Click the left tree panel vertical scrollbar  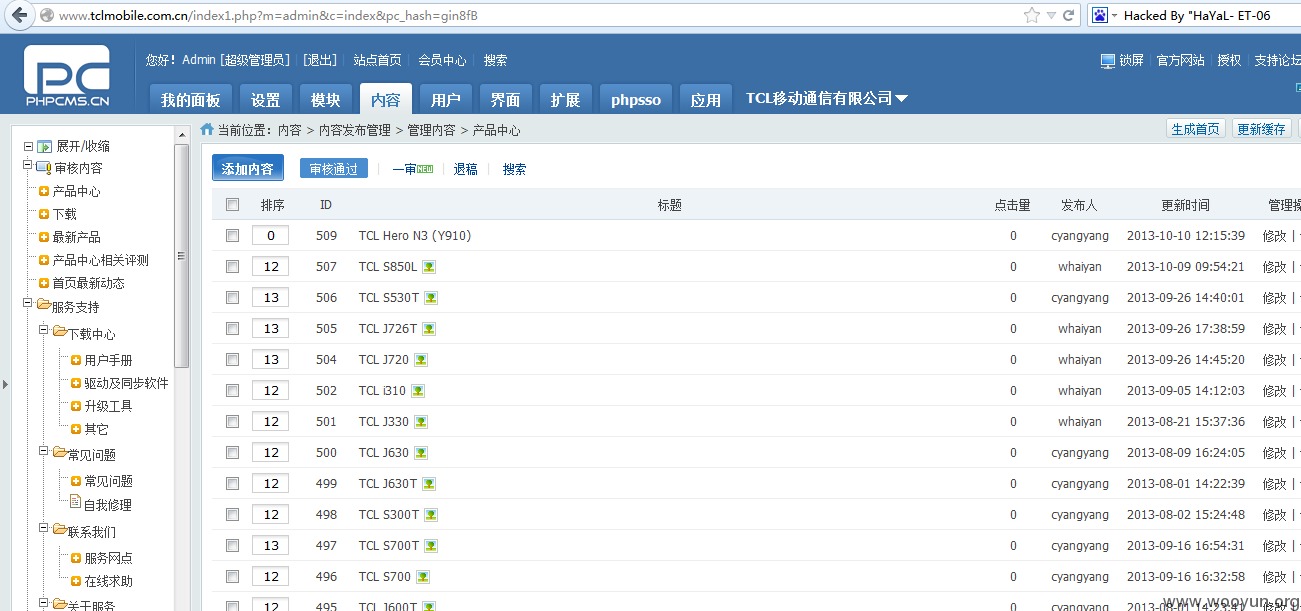click(x=181, y=256)
